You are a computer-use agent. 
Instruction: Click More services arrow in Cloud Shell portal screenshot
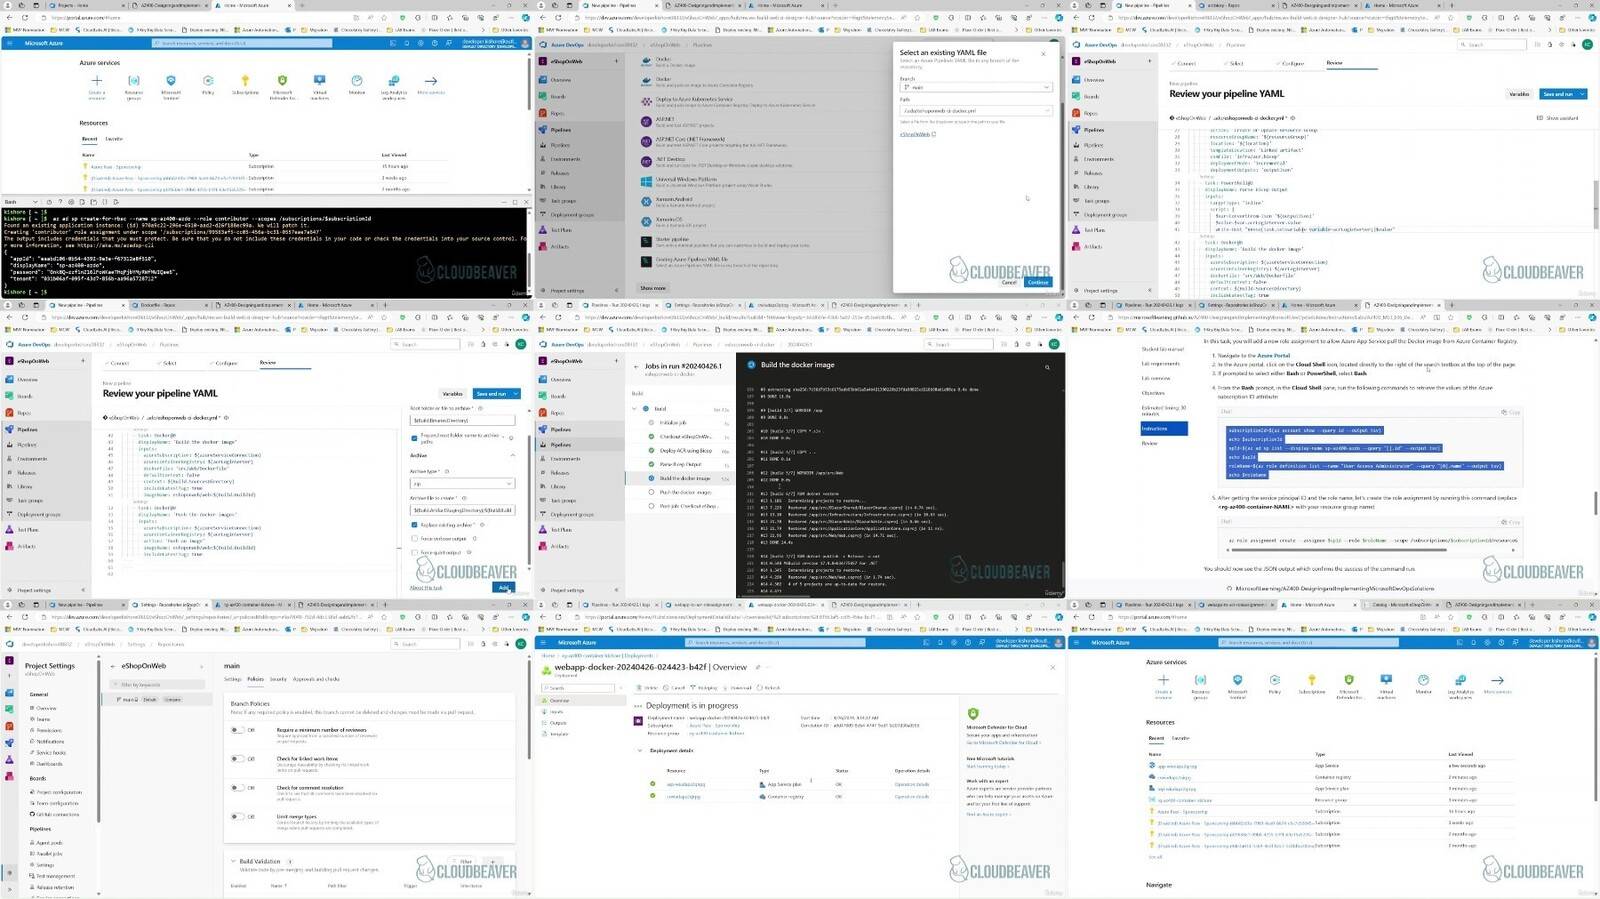tap(431, 81)
